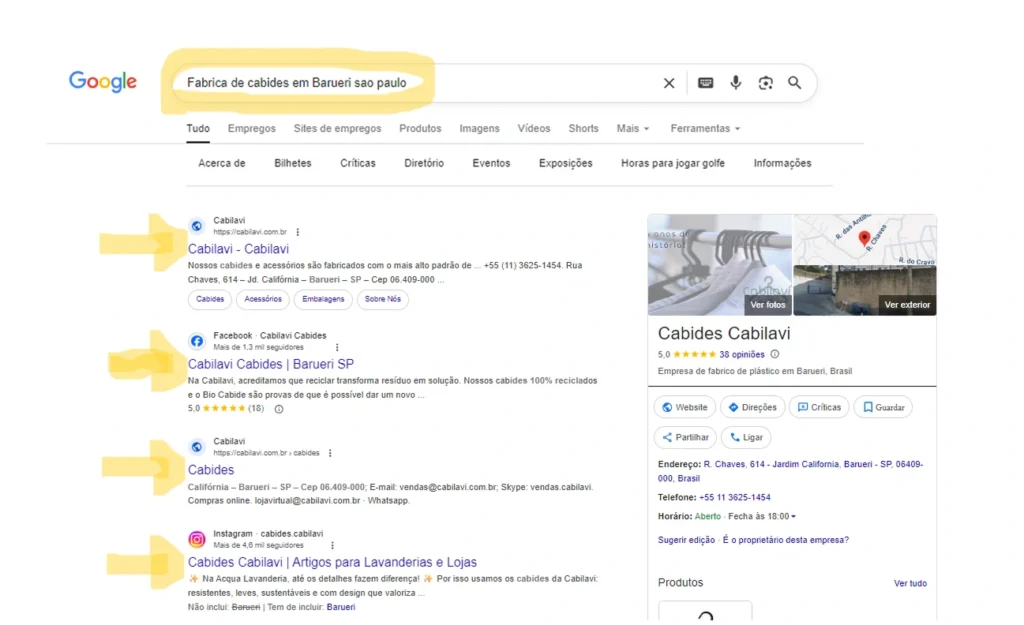1024x625 pixels.
Task: Click the Google logo
Action: tap(103, 82)
